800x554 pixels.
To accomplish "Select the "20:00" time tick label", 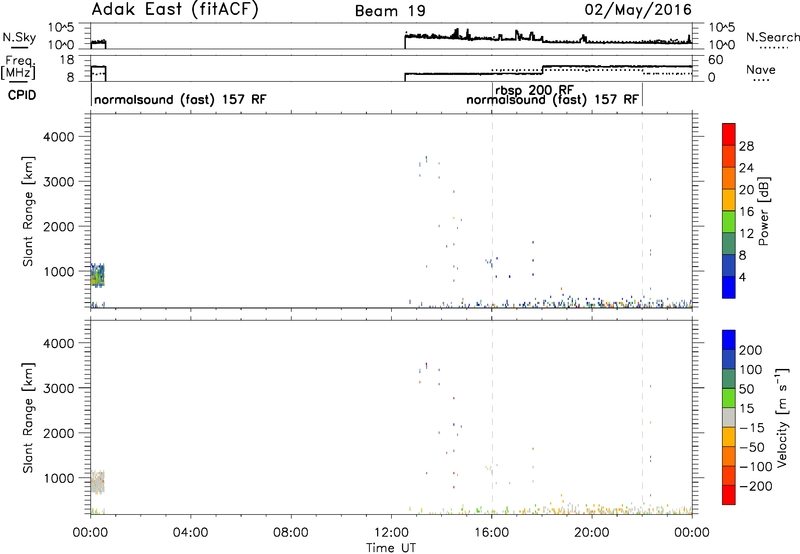I will 592,533.
